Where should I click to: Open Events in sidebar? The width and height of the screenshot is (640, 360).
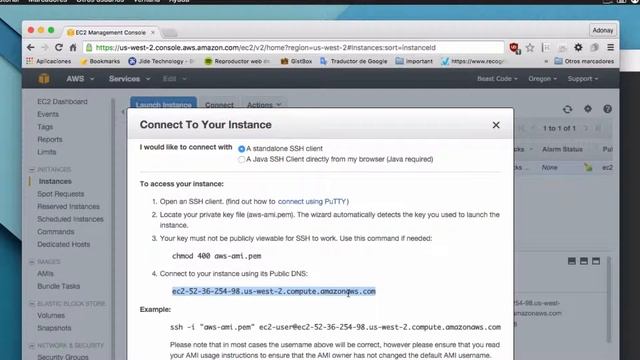[48, 114]
